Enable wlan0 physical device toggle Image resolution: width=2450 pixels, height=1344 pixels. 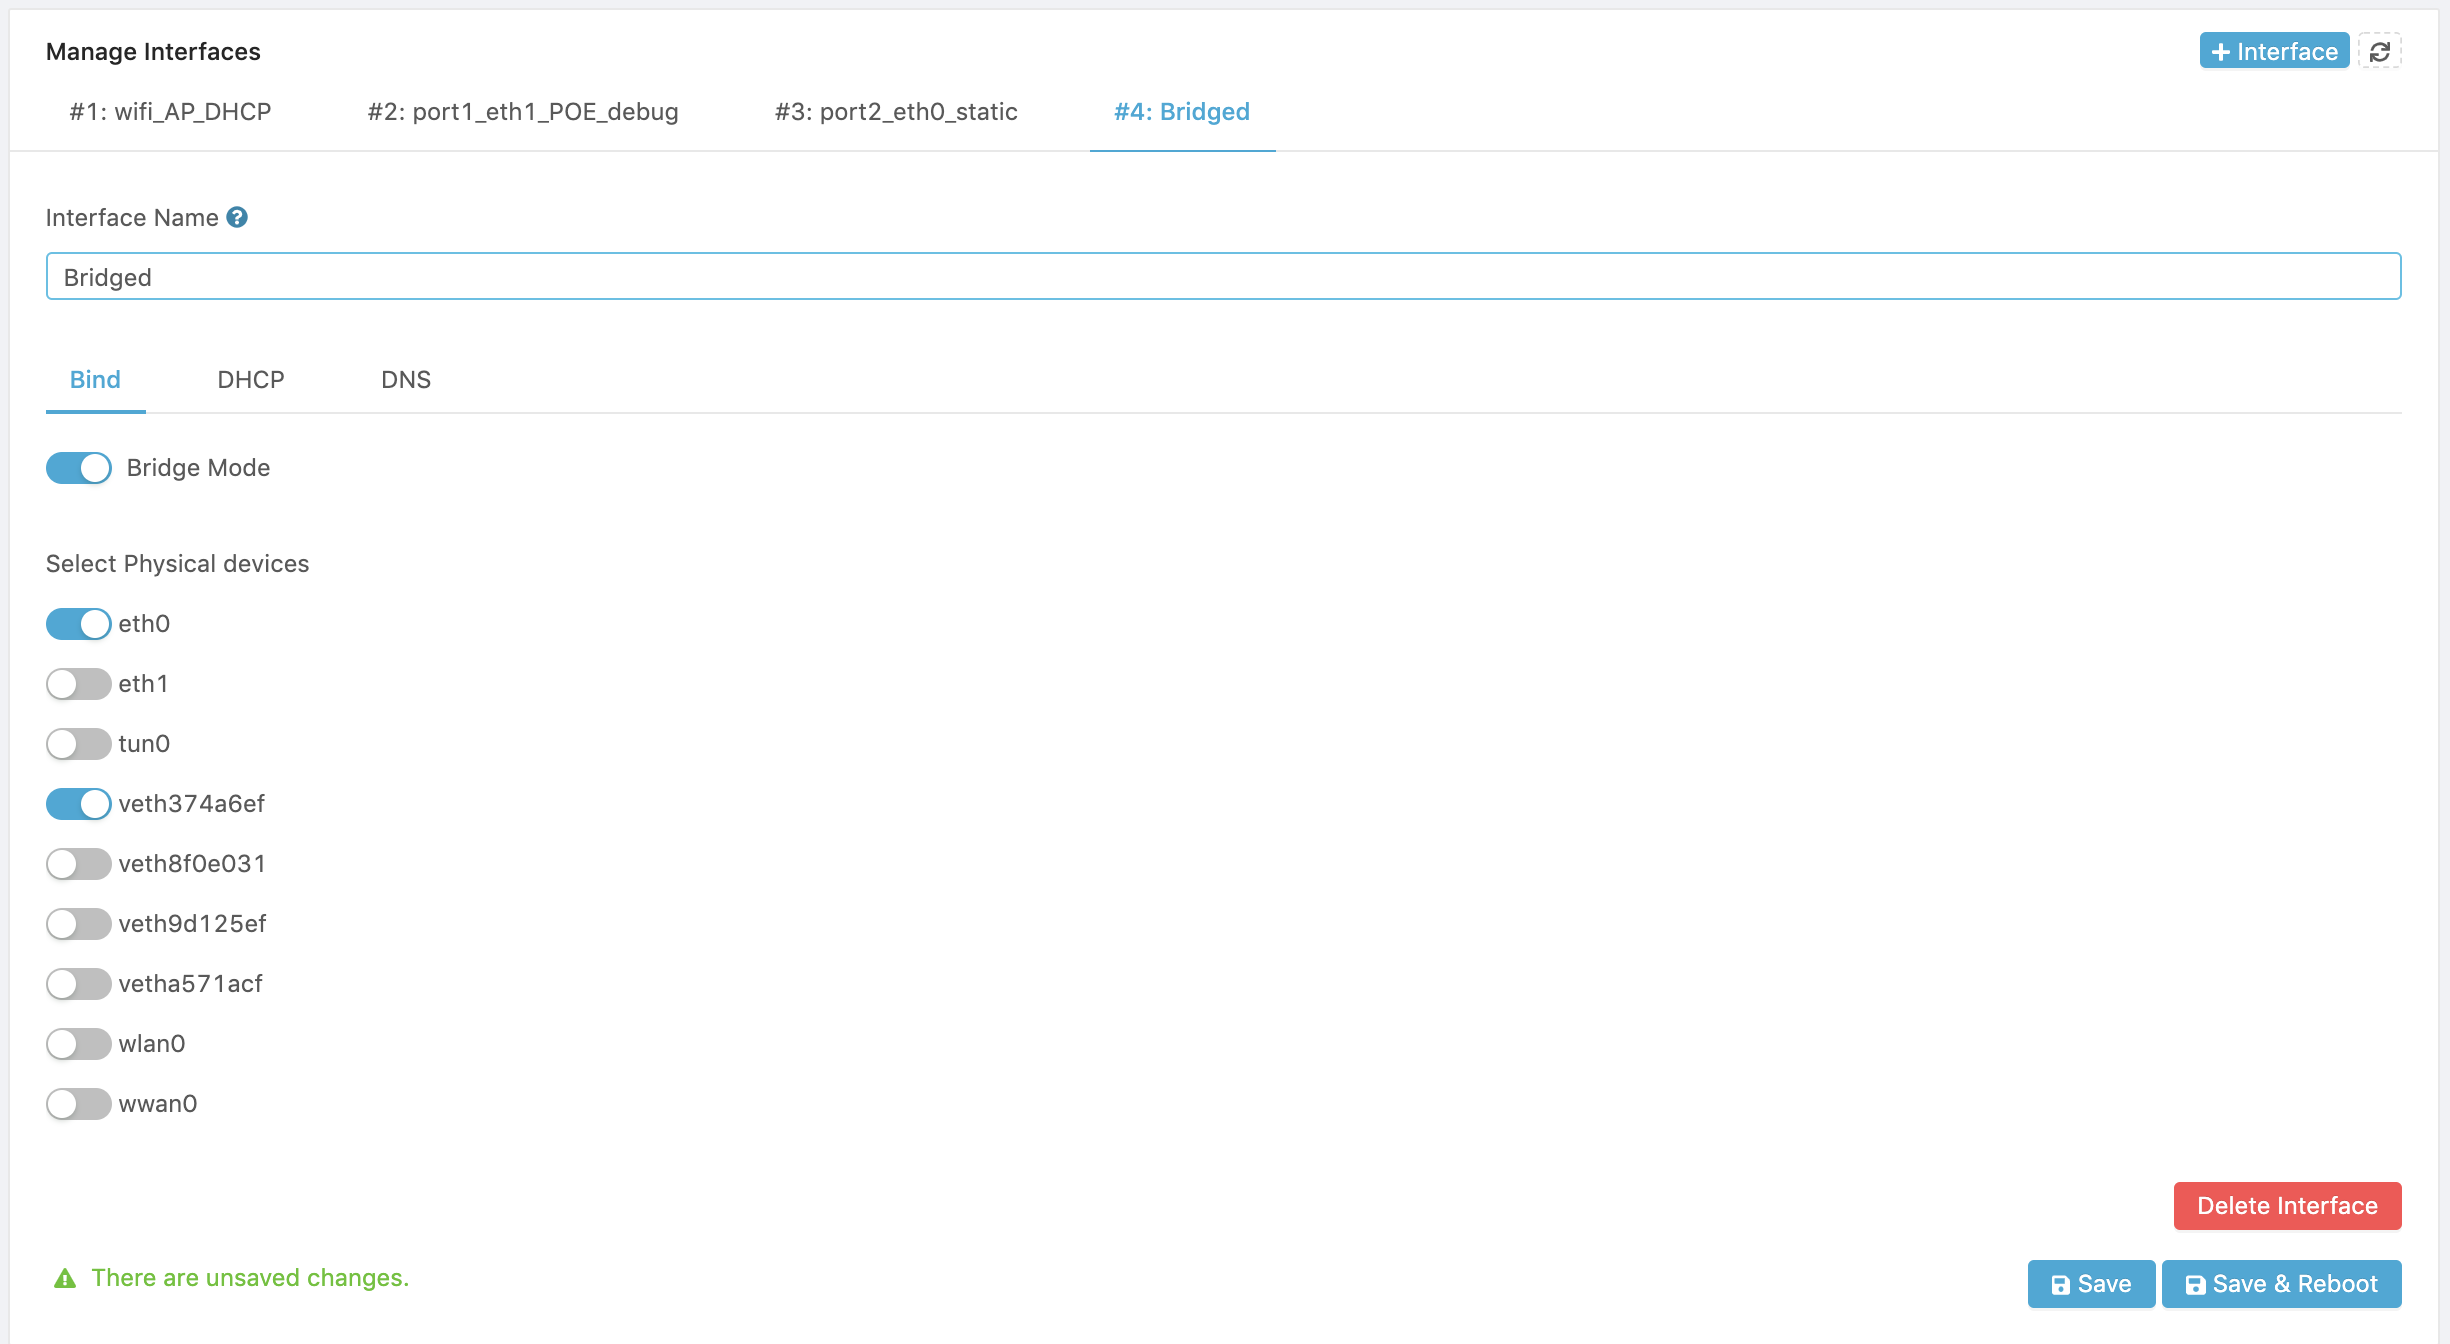click(x=78, y=1043)
